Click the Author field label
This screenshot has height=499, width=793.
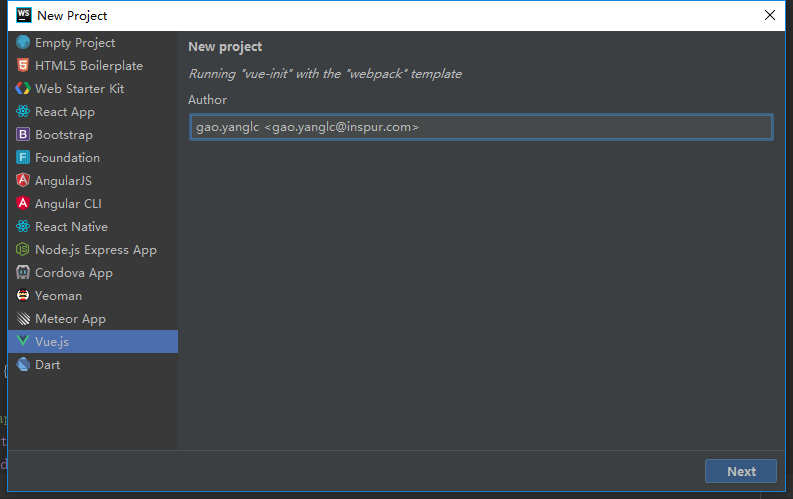[207, 100]
